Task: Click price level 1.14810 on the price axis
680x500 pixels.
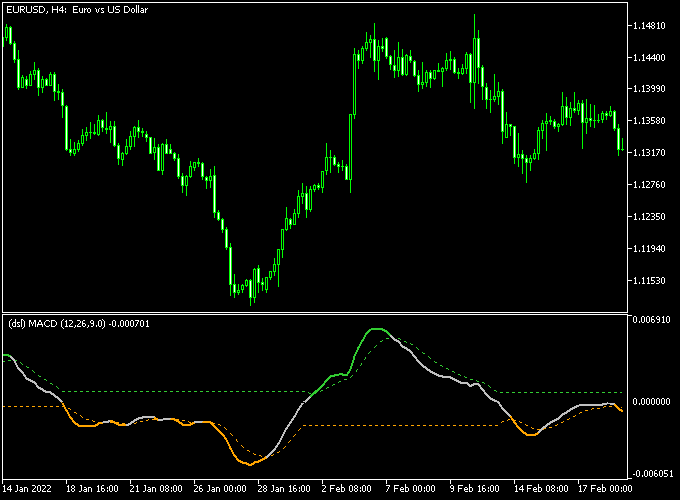Action: [x=649, y=26]
